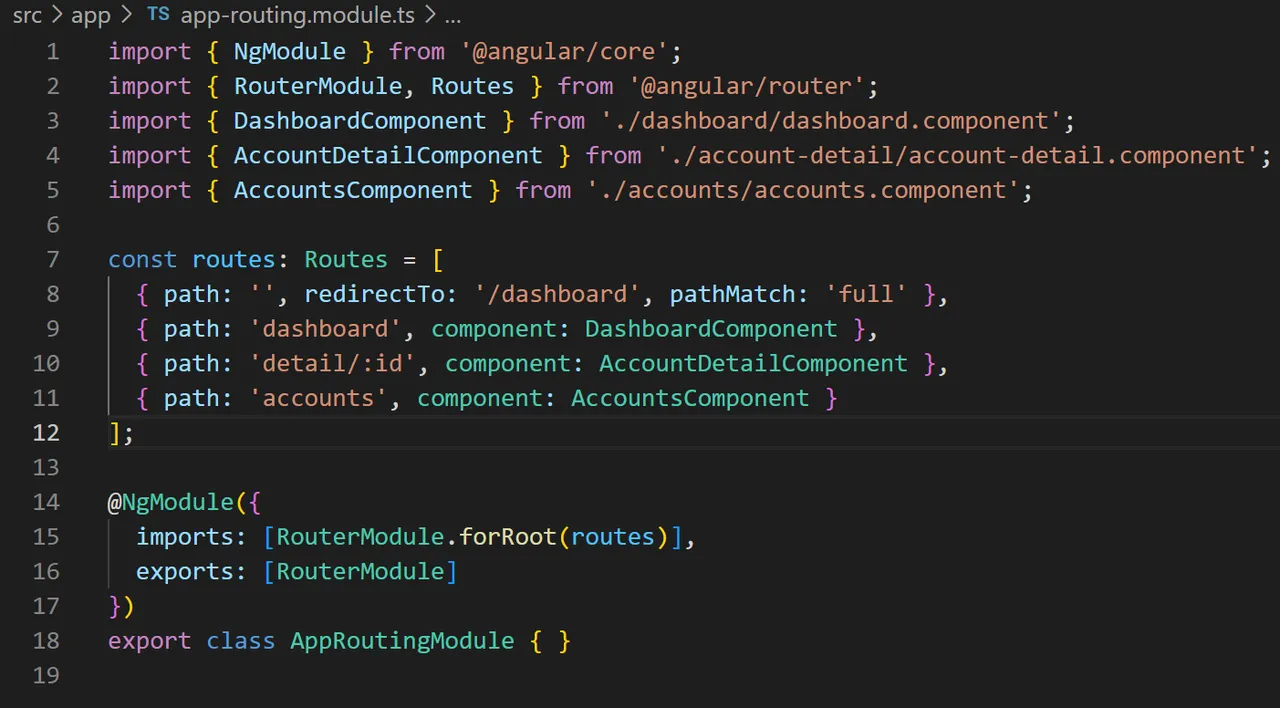The width and height of the screenshot is (1280, 708).
Task: Click line number 14 in the gutter
Action: coord(46,502)
